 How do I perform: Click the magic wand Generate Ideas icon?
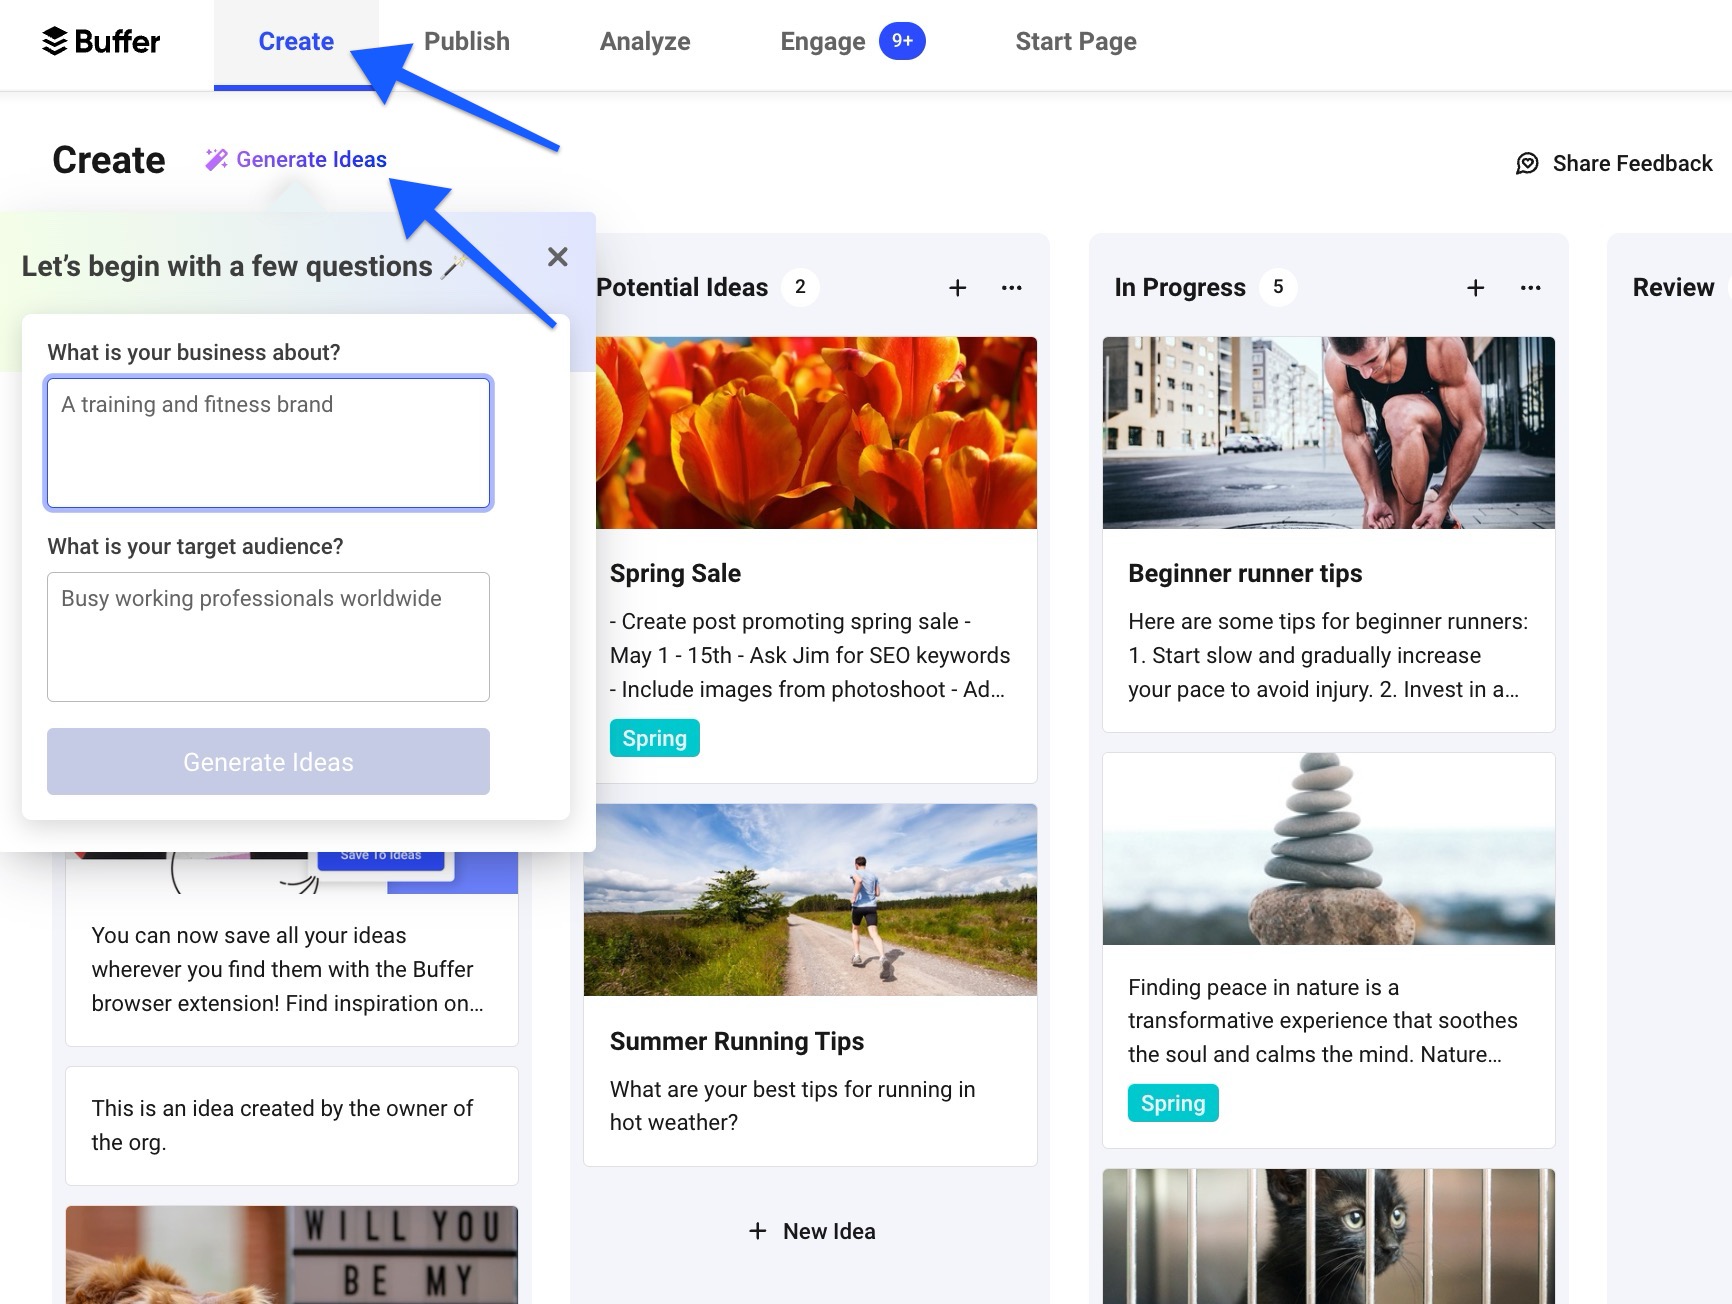(216, 160)
